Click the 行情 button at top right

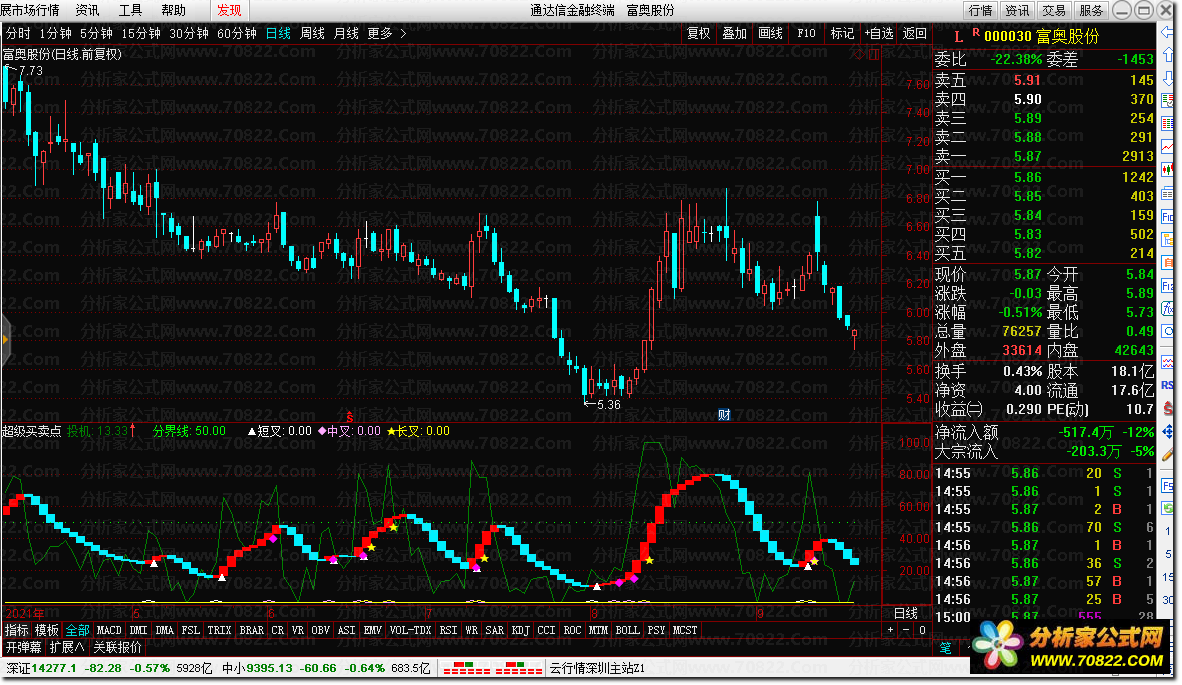(x=981, y=10)
